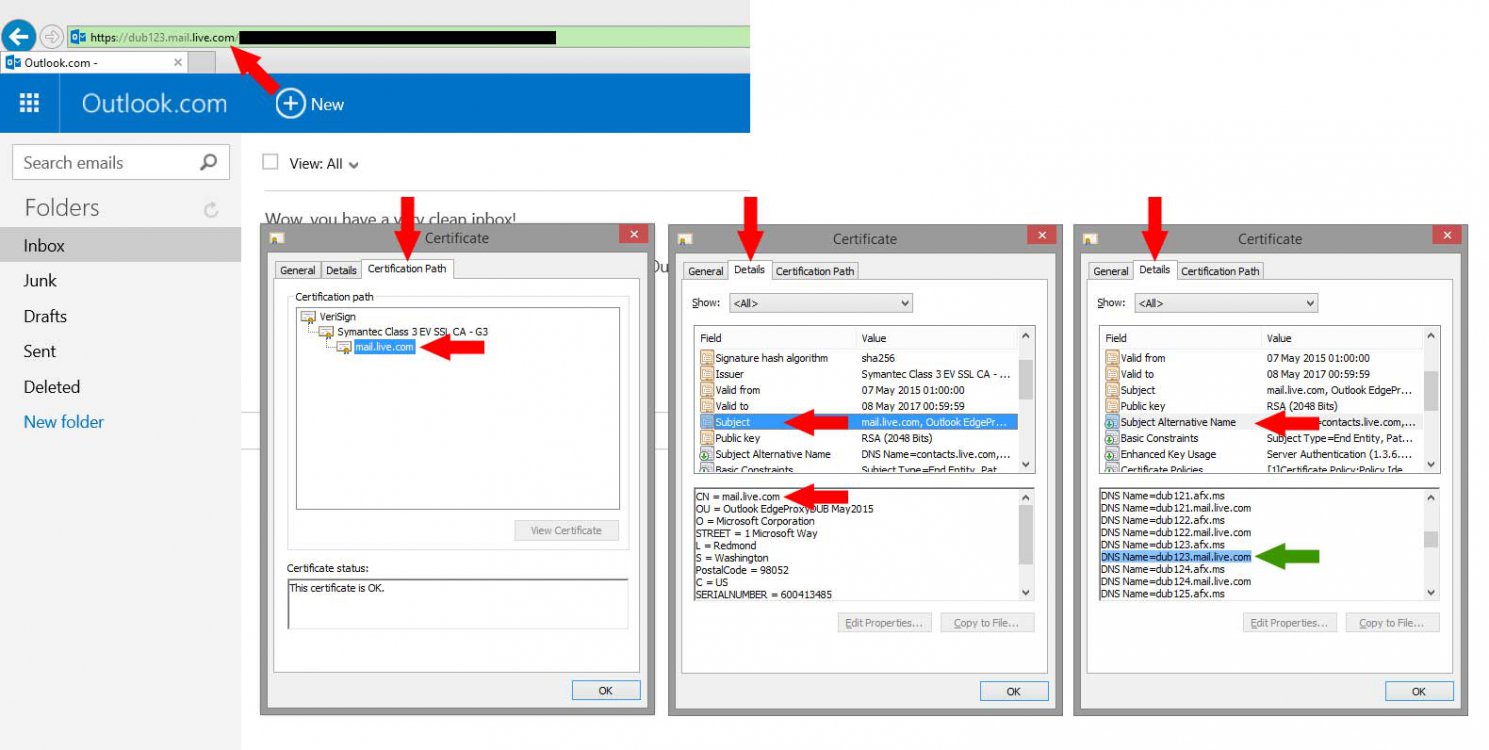1489x750 pixels.
Task: Click the browser back arrow button
Action: (19, 37)
